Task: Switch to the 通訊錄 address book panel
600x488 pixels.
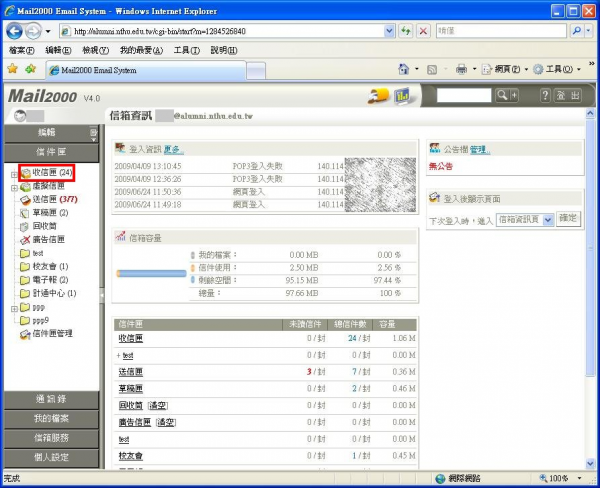Action: (x=50, y=399)
